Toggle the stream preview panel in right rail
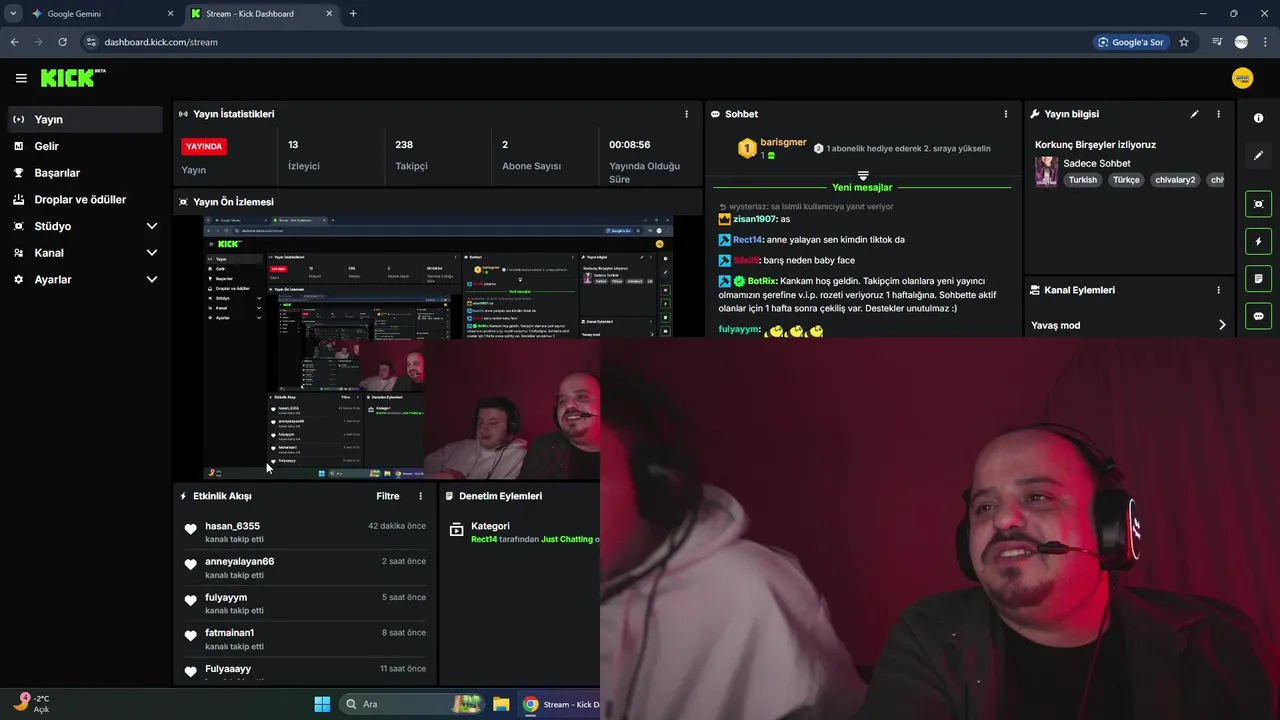Viewport: 1280px width, 720px height. coord(1258,204)
